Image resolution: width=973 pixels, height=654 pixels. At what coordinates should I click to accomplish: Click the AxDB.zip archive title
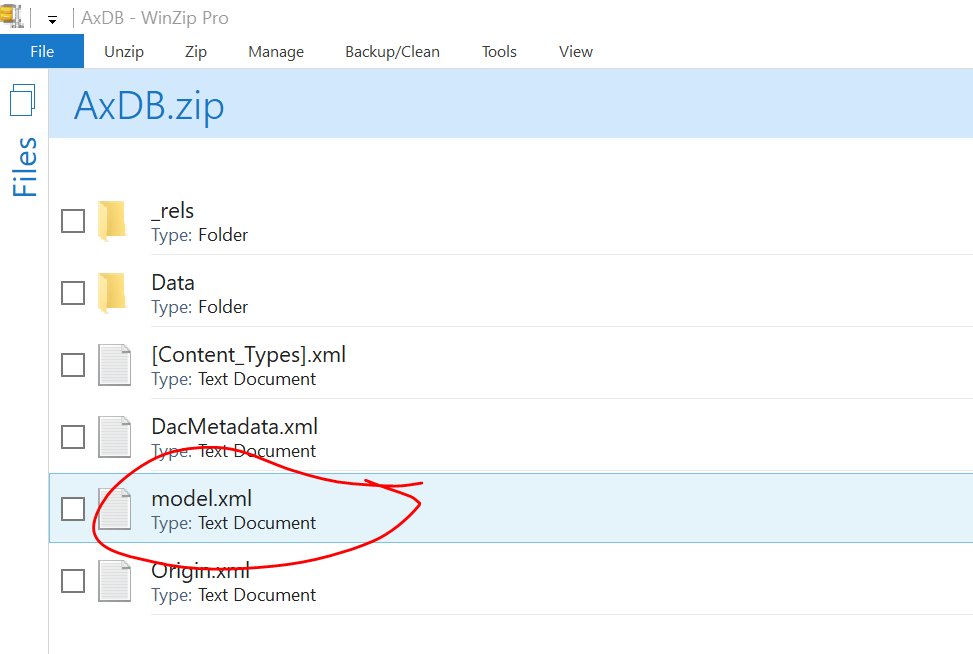click(x=149, y=106)
